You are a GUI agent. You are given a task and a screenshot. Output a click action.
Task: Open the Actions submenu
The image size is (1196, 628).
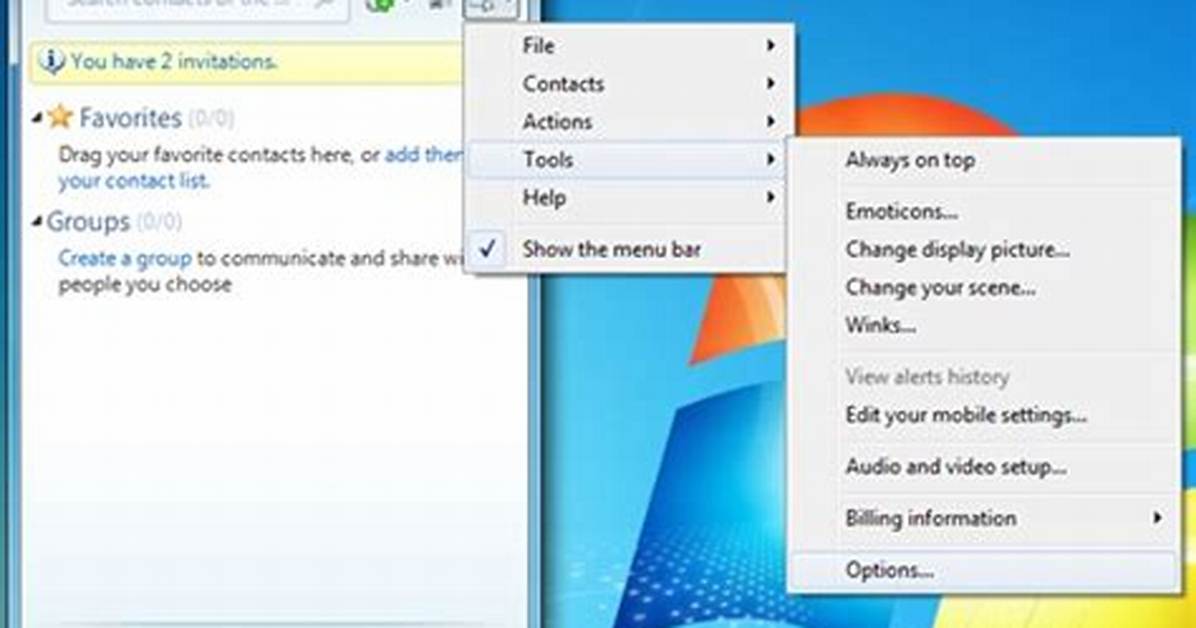tap(627, 121)
